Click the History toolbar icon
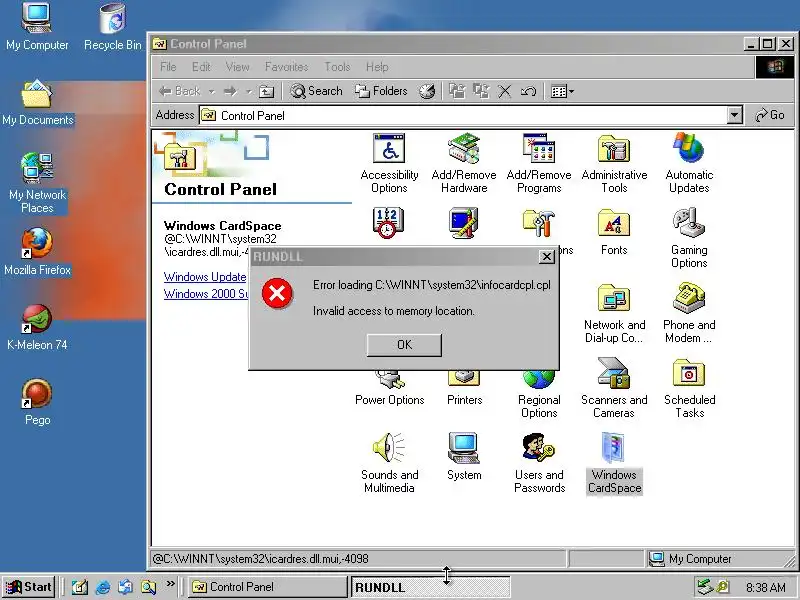Image resolution: width=800 pixels, height=600 pixels. click(427, 91)
